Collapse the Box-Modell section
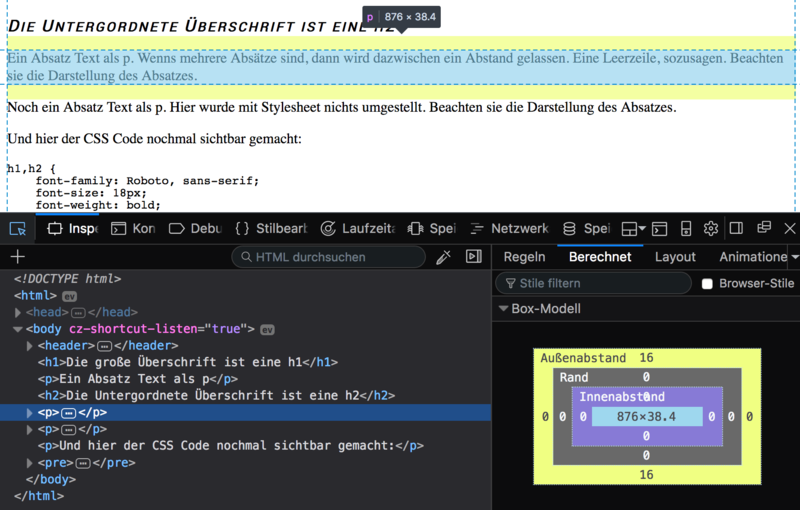The height and width of the screenshot is (510, 800). pyautogui.click(x=504, y=309)
